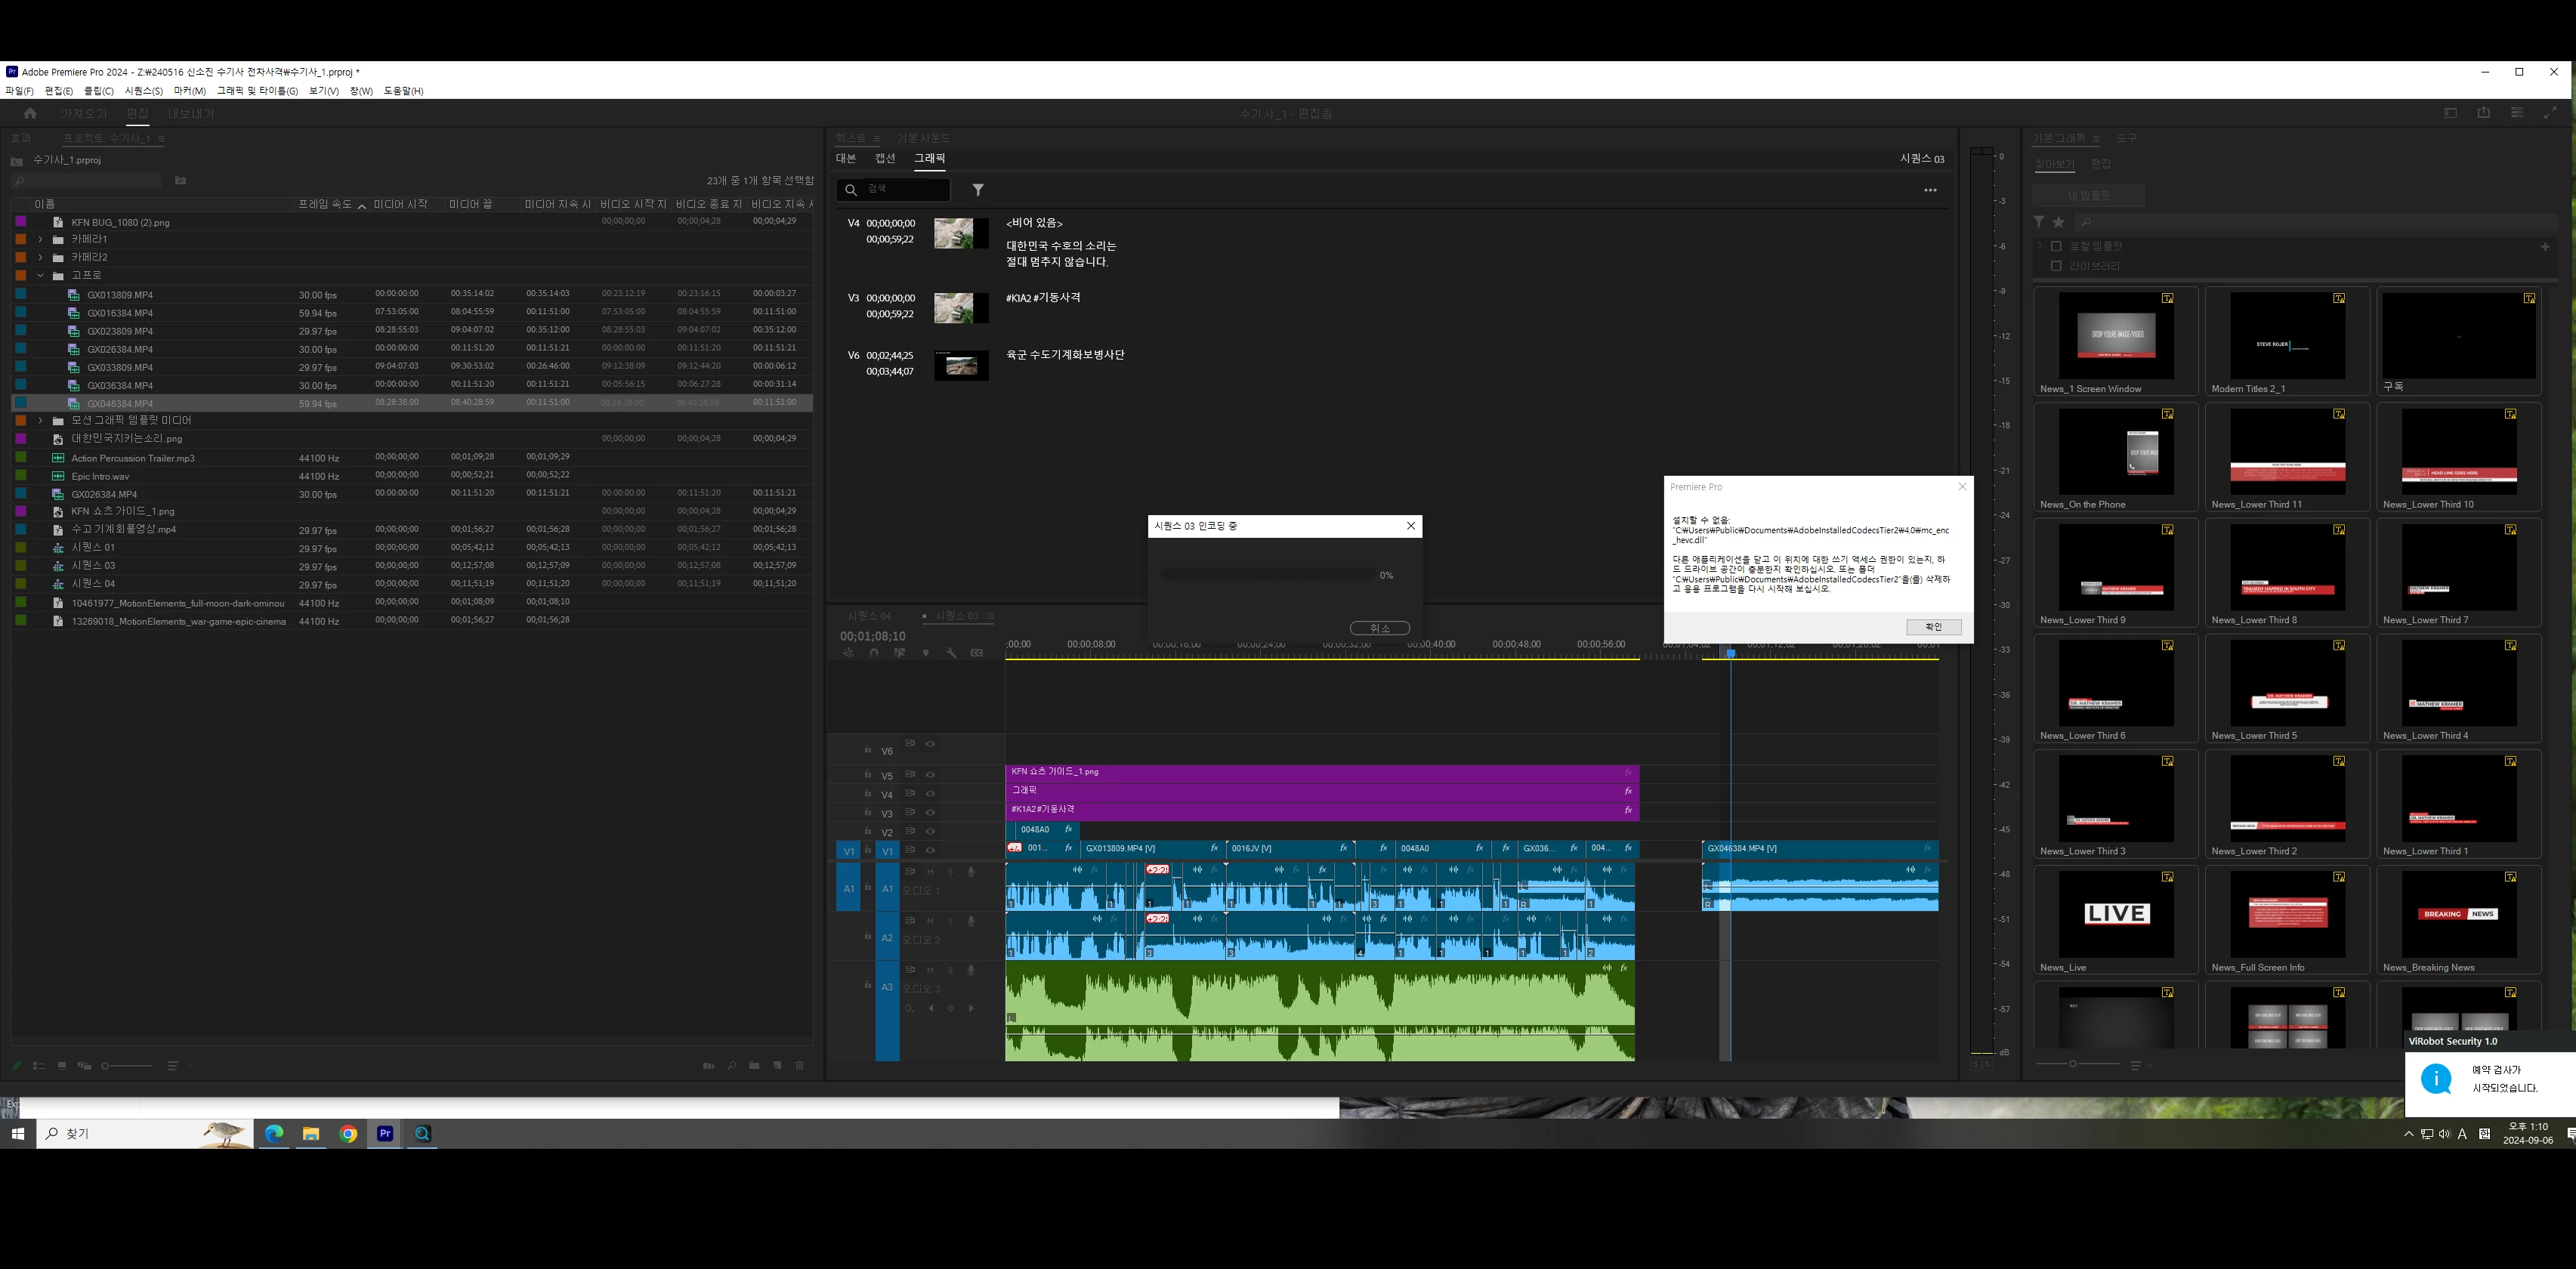Click the trash delete icon in project panel
This screenshot has height=1269, width=2576.
799,1066
